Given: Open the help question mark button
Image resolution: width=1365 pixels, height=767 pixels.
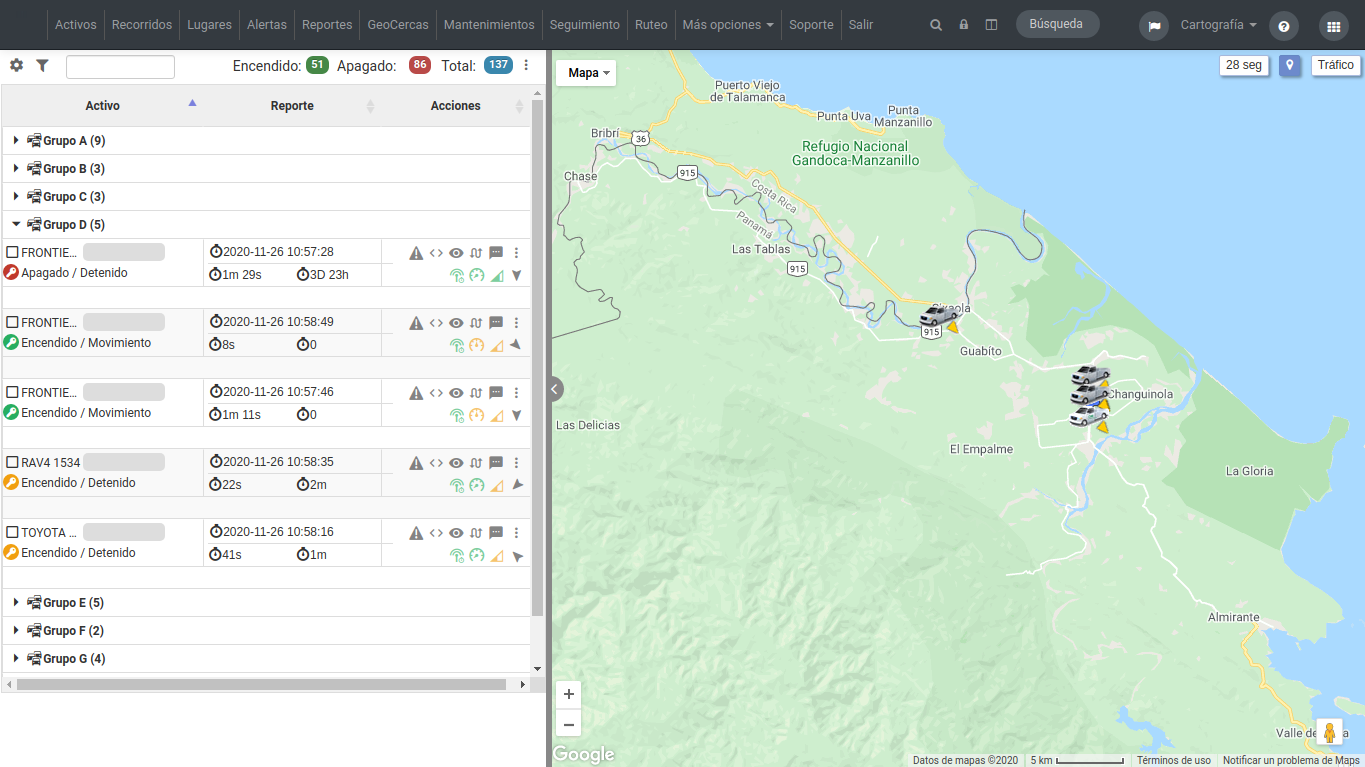Looking at the screenshot, I should (x=1284, y=26).
